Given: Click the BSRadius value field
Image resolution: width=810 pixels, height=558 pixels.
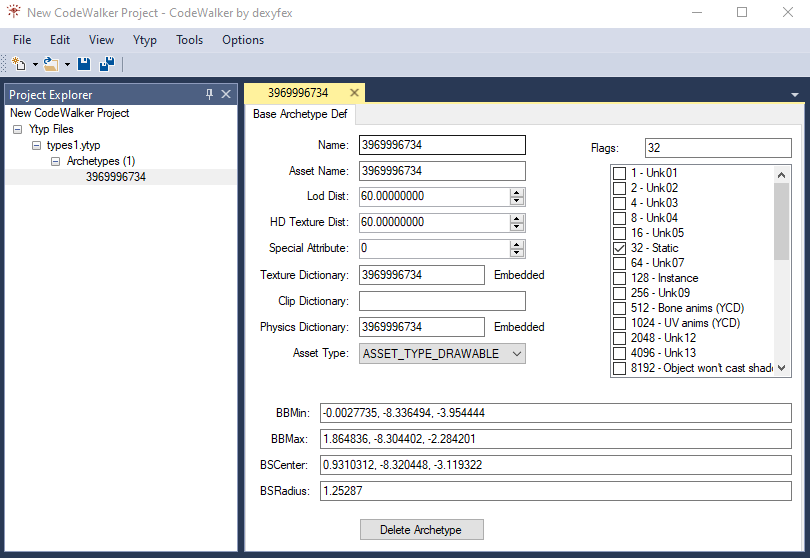Looking at the screenshot, I should click(555, 491).
